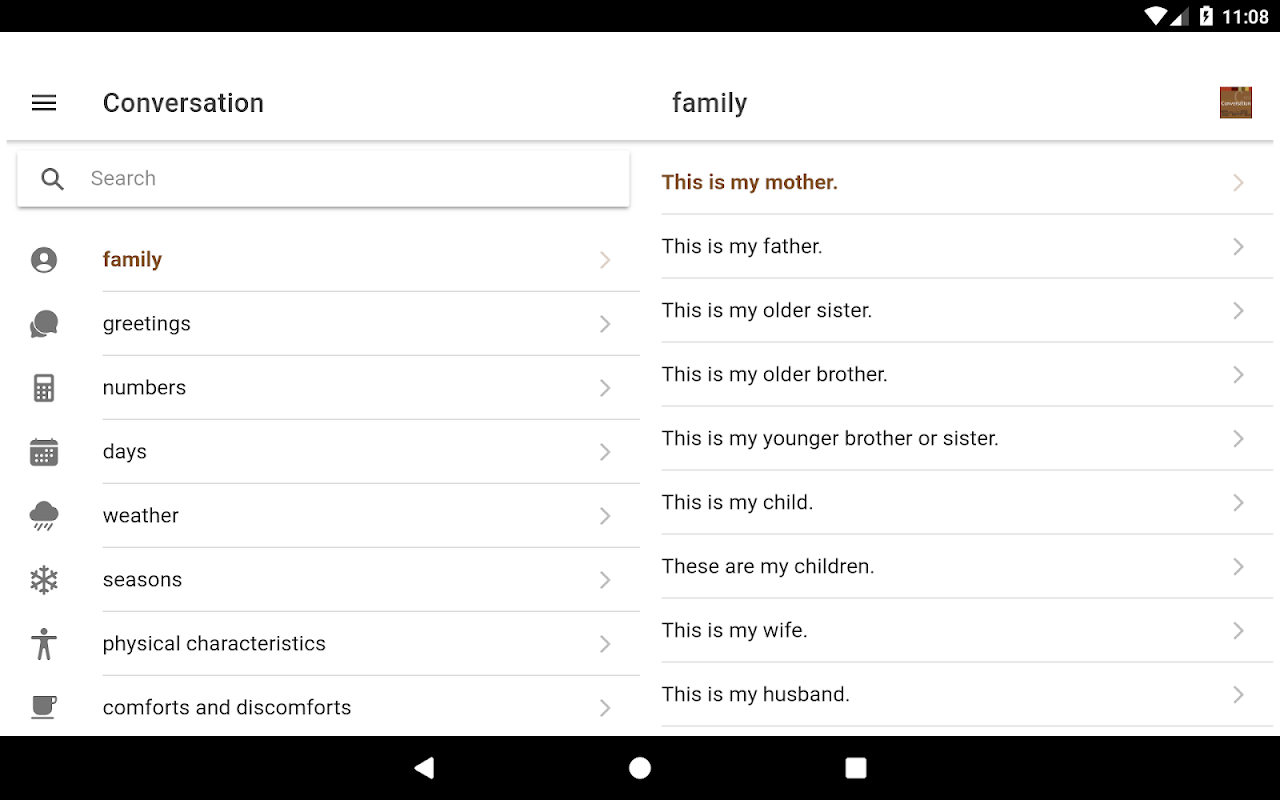Image resolution: width=1280 pixels, height=800 pixels.
Task: Click the comforts coffee cup icon
Action: 44,707
